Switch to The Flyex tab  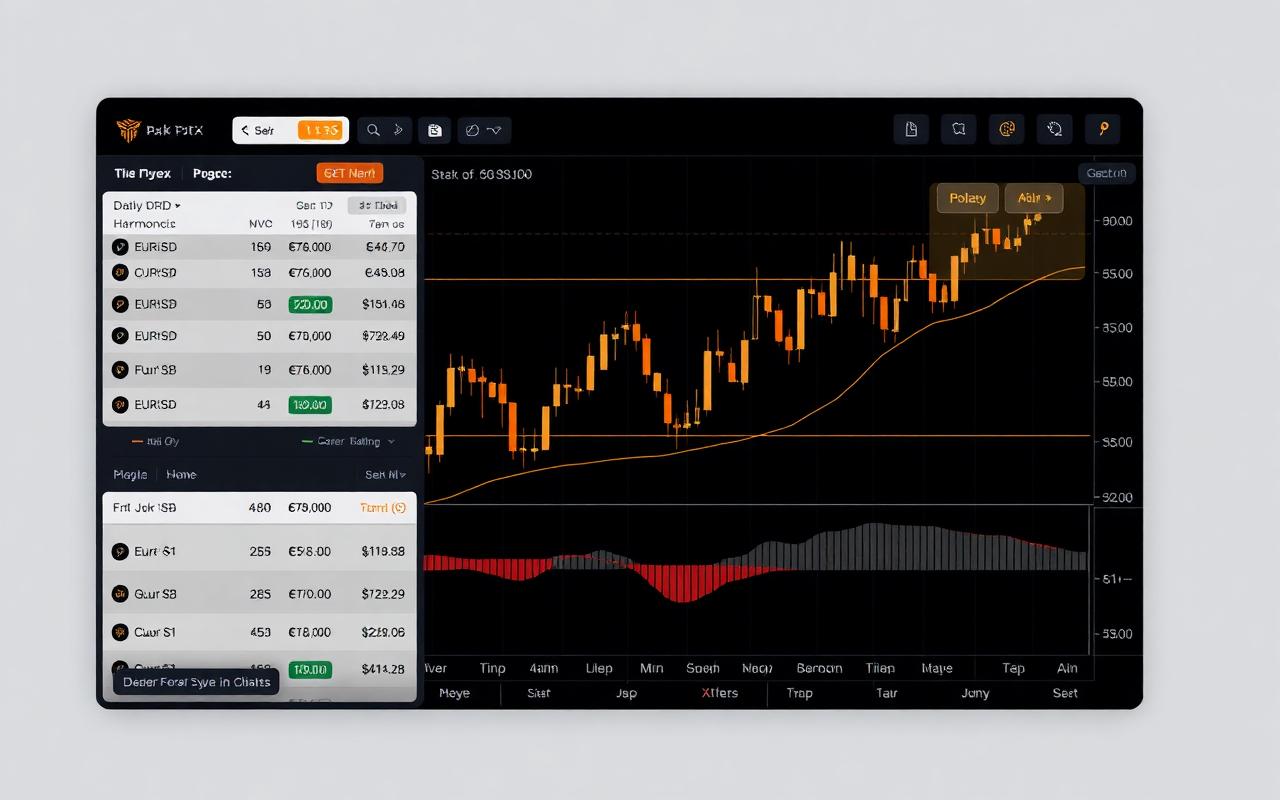[142, 173]
